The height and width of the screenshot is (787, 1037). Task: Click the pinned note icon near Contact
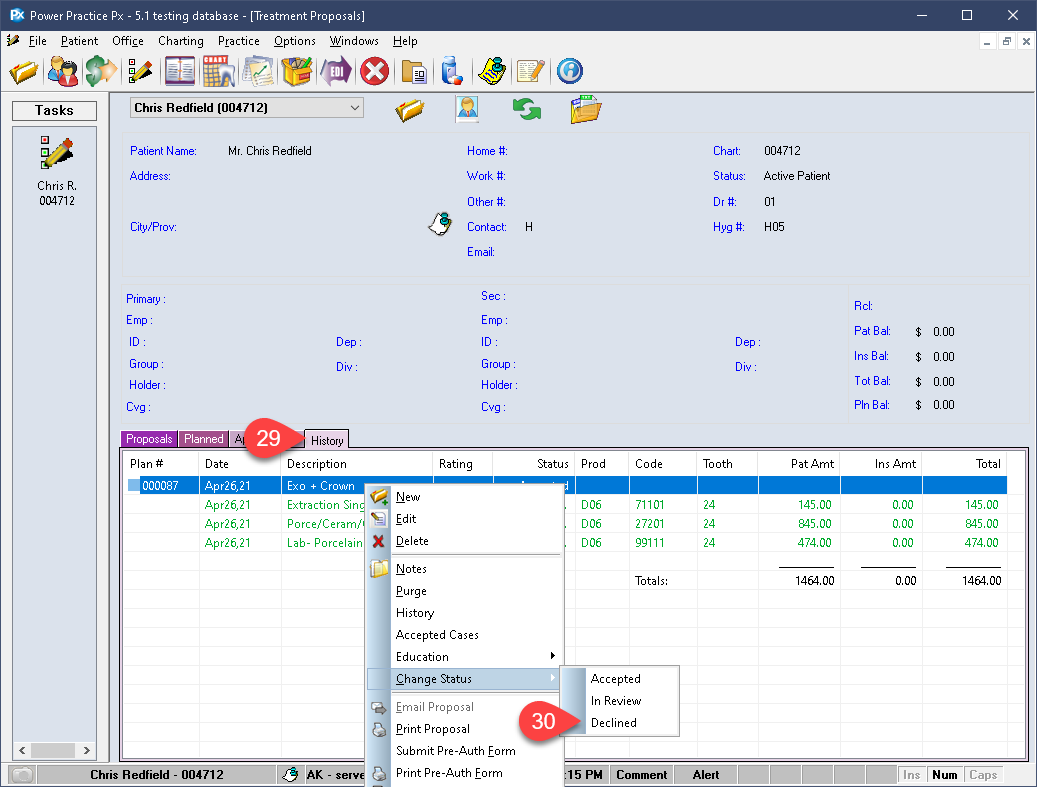[440, 224]
